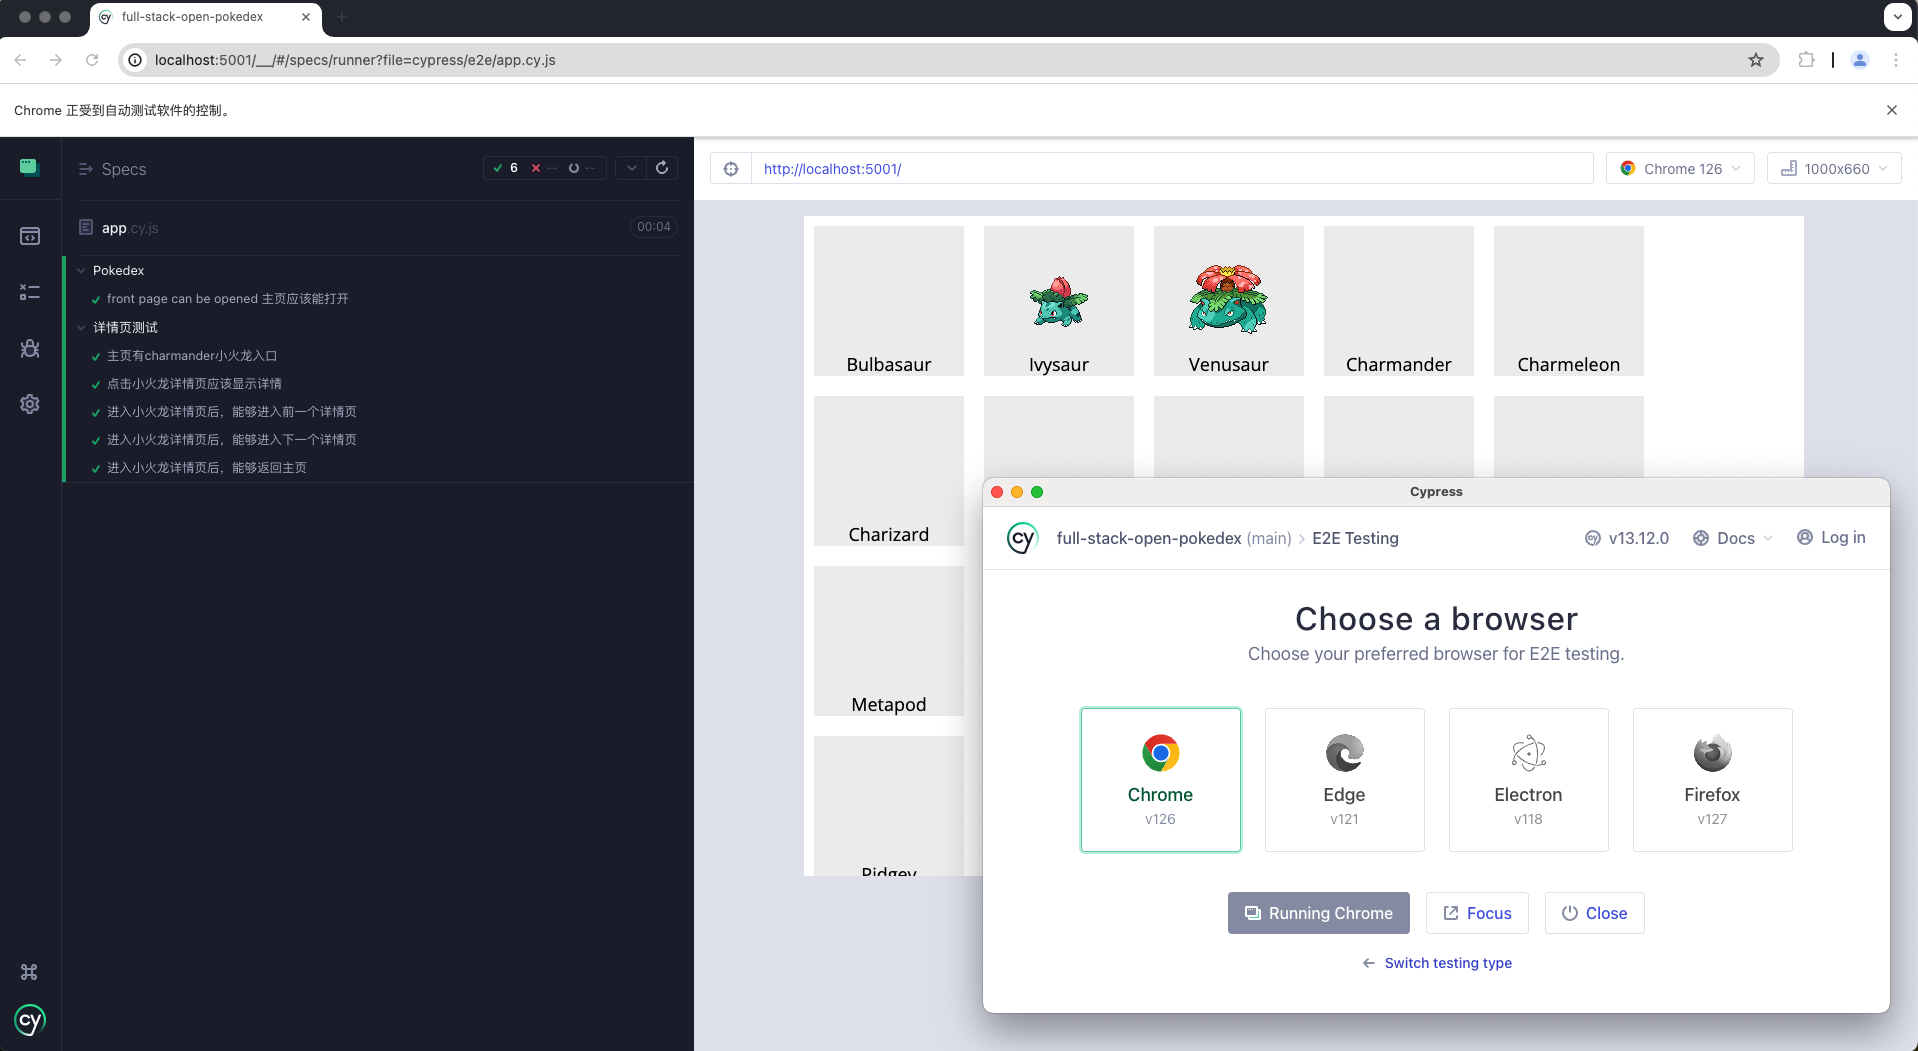Select Firefox v127 browser option
The height and width of the screenshot is (1051, 1918).
(1712, 780)
